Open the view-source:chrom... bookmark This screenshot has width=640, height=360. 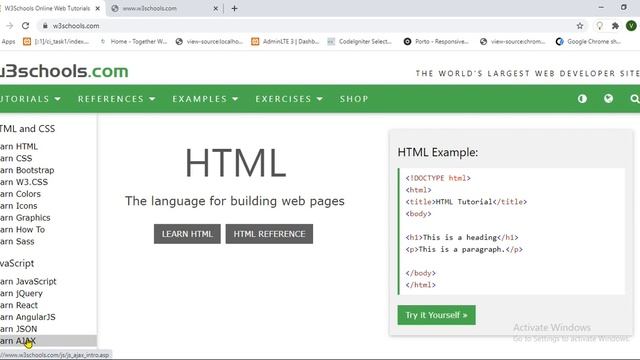click(x=513, y=42)
